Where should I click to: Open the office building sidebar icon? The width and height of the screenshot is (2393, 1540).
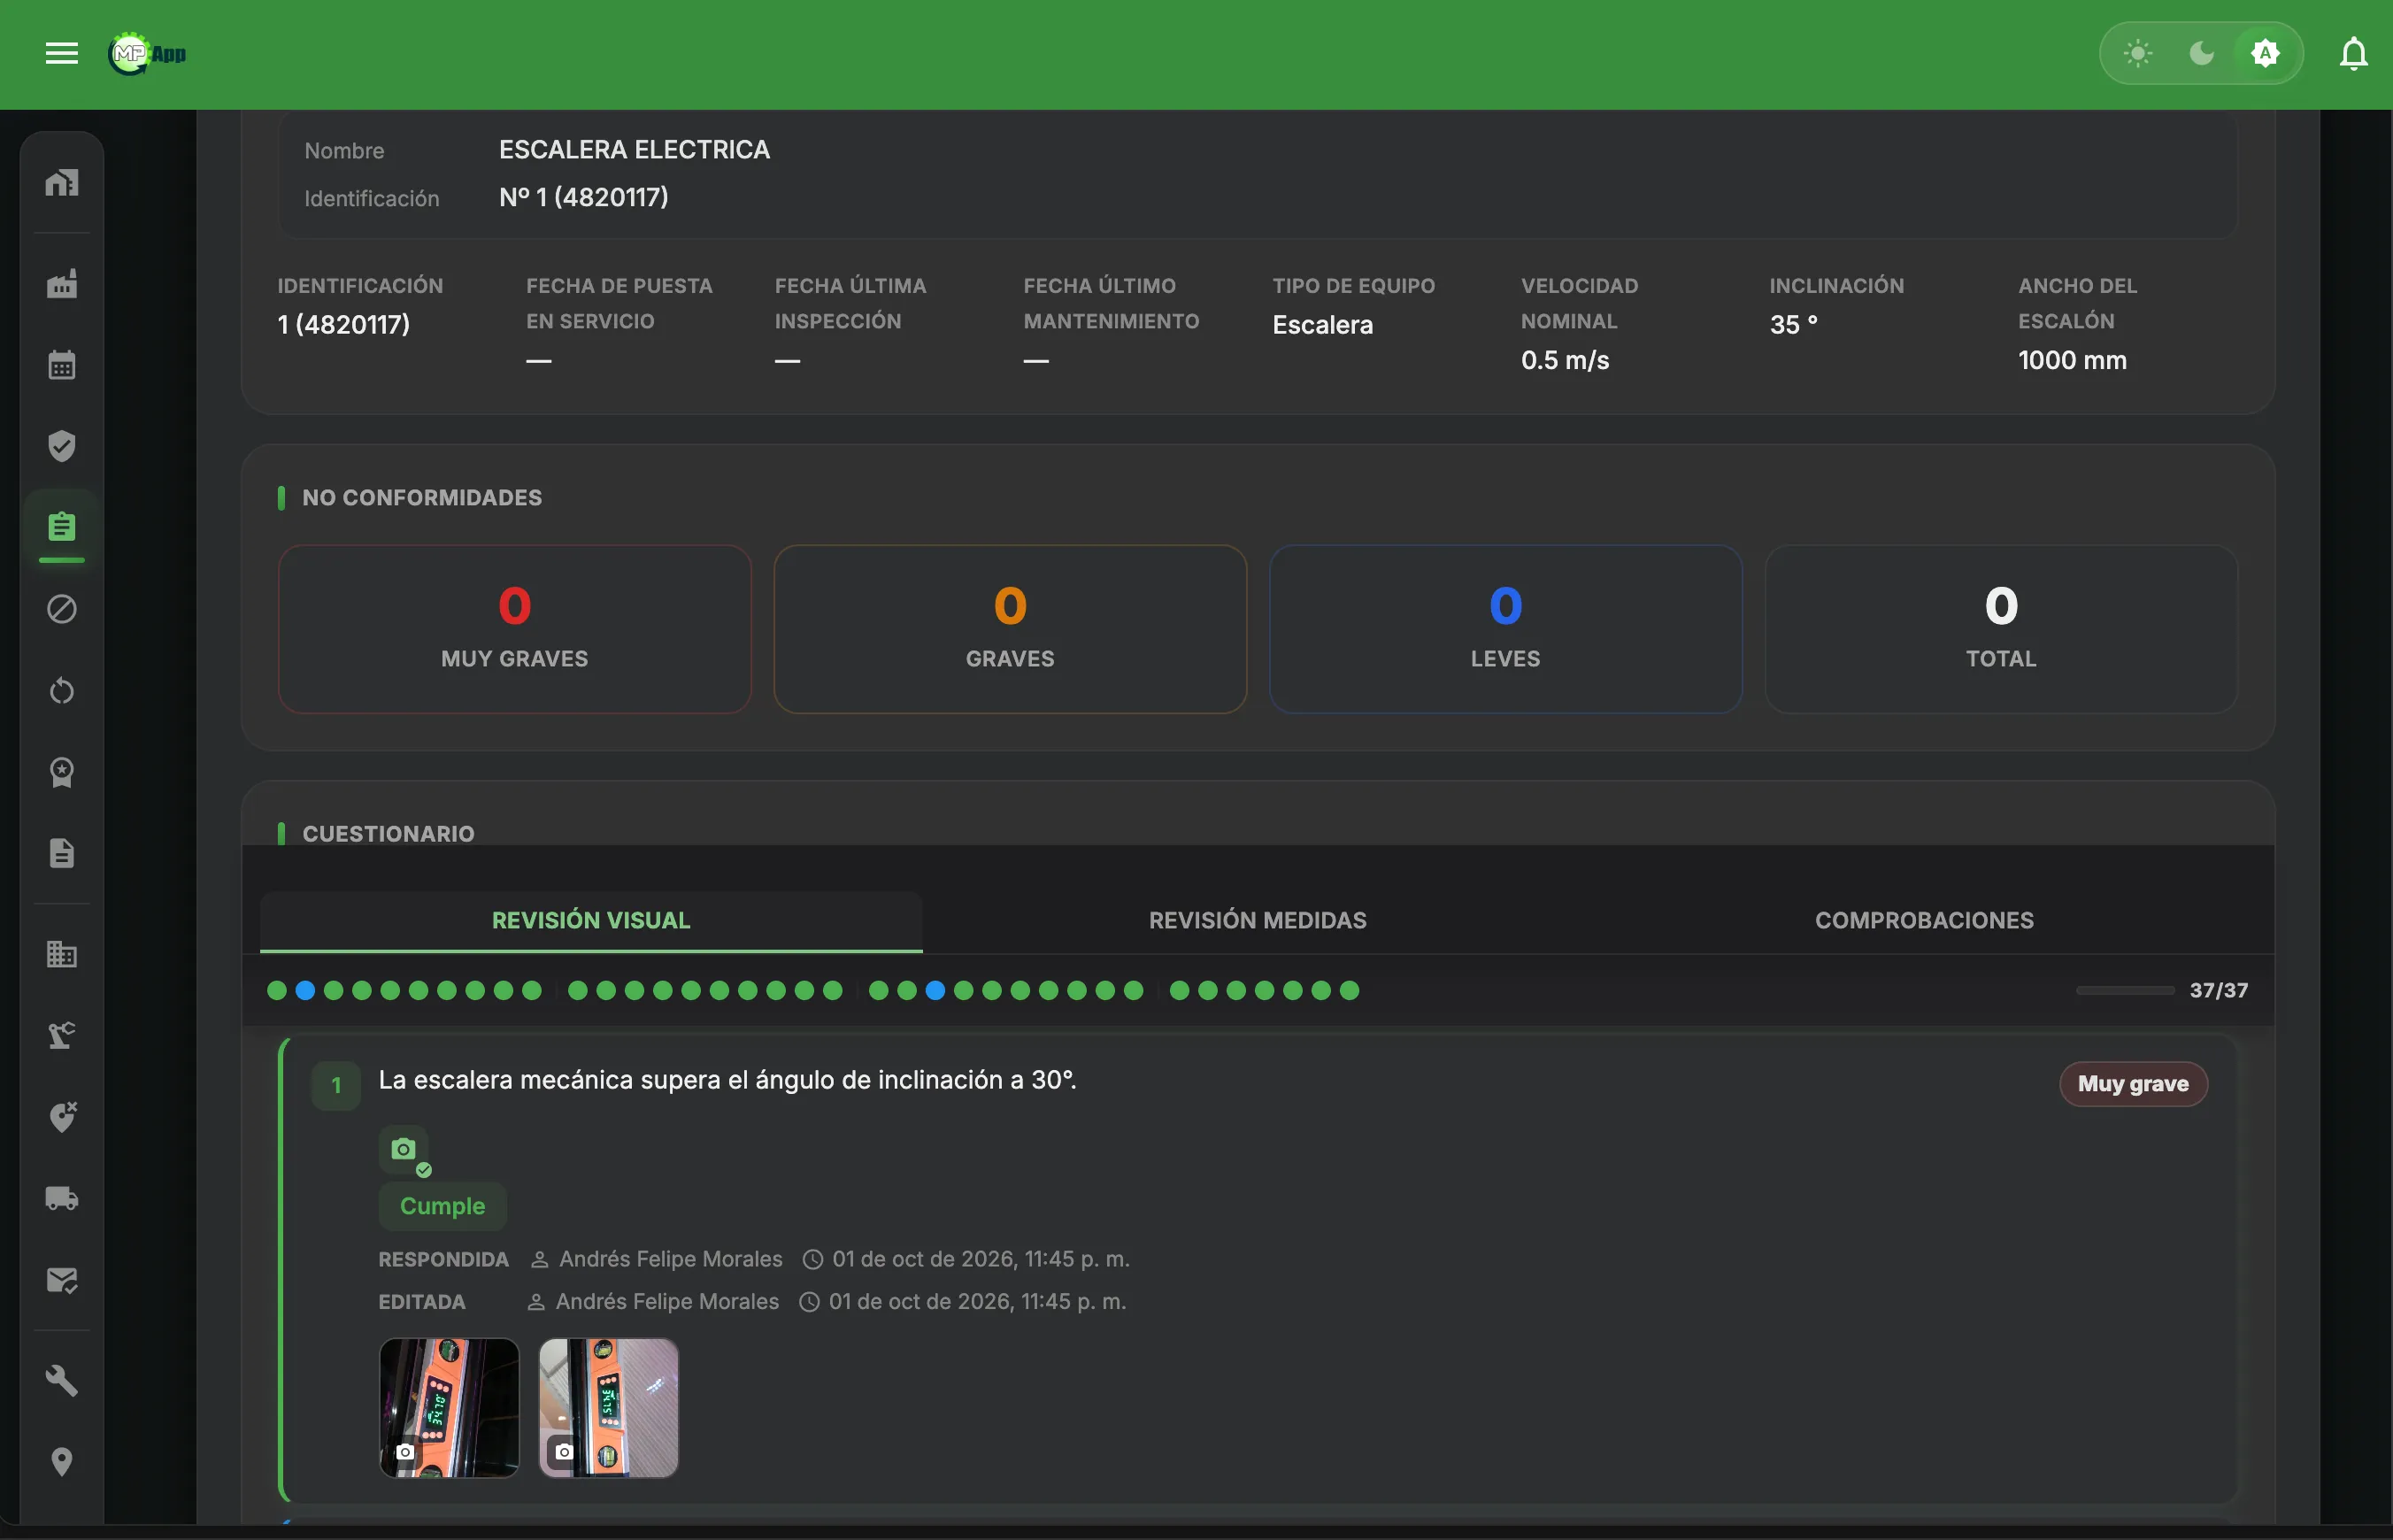click(62, 954)
